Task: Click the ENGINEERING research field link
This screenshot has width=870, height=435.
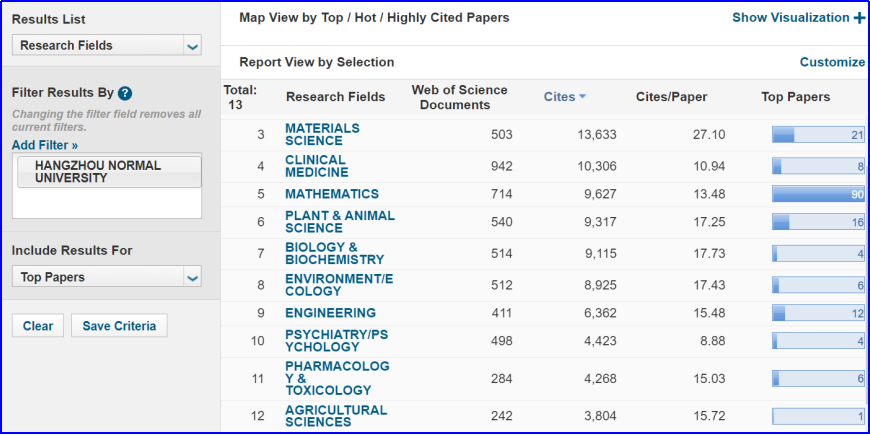Action: click(x=330, y=313)
